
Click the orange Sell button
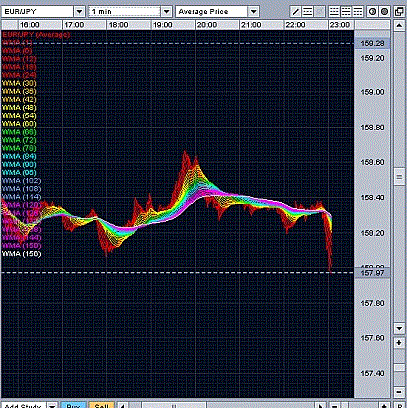point(102,405)
